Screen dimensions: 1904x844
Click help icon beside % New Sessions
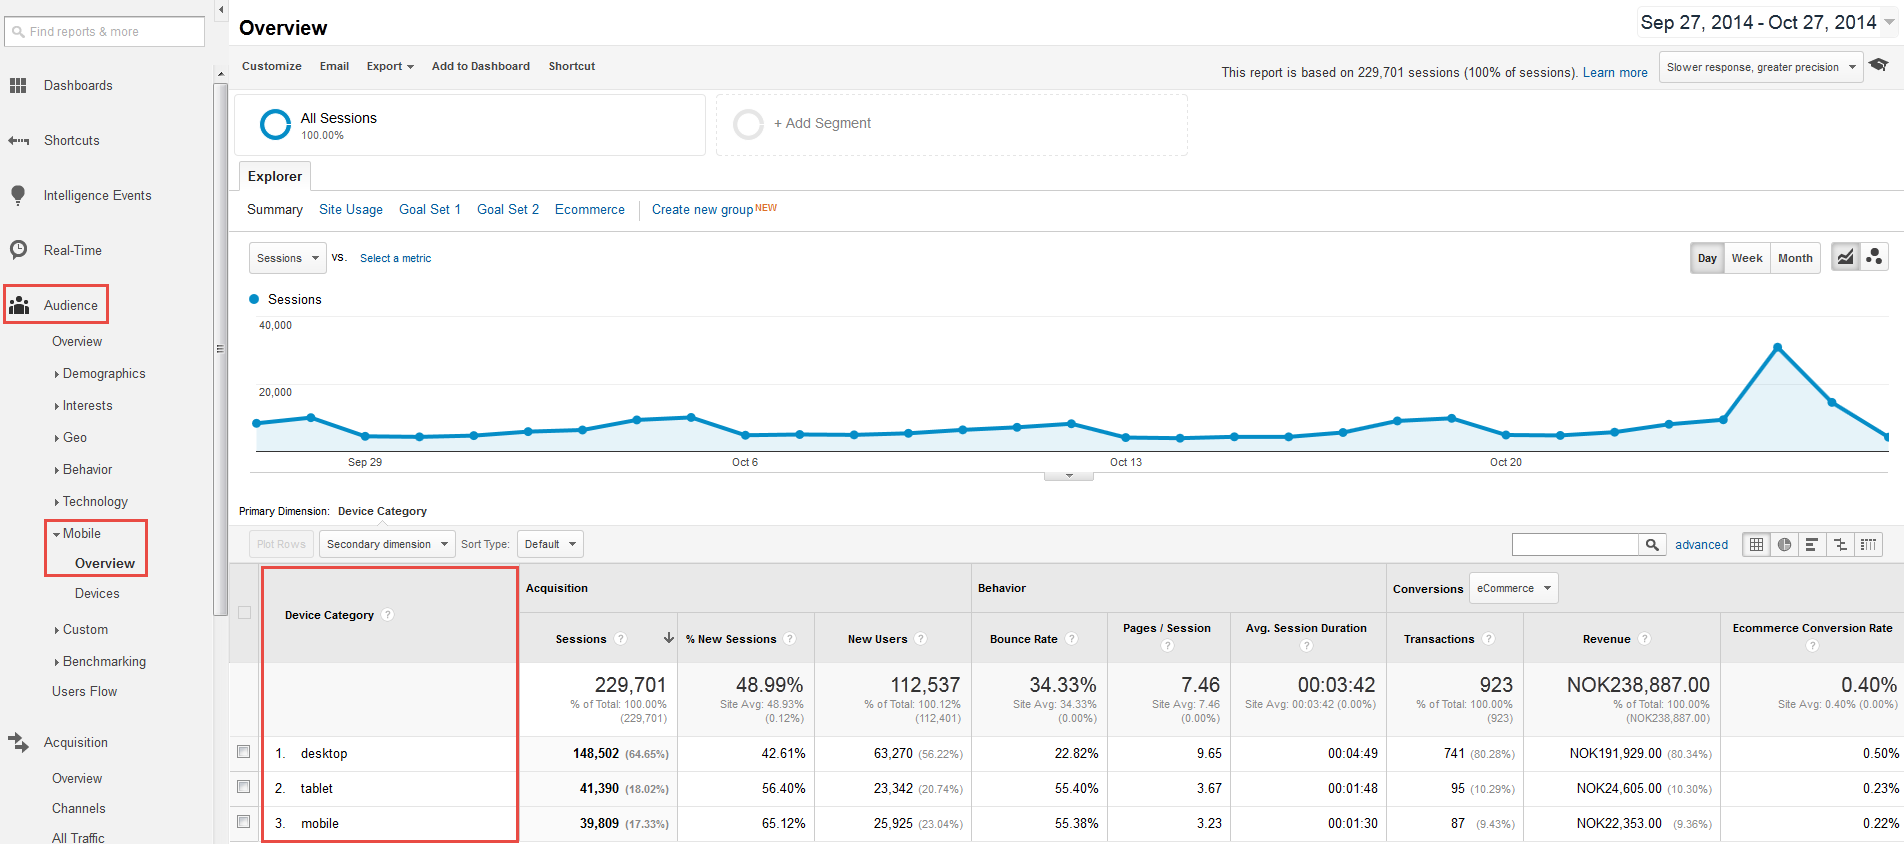tap(789, 639)
